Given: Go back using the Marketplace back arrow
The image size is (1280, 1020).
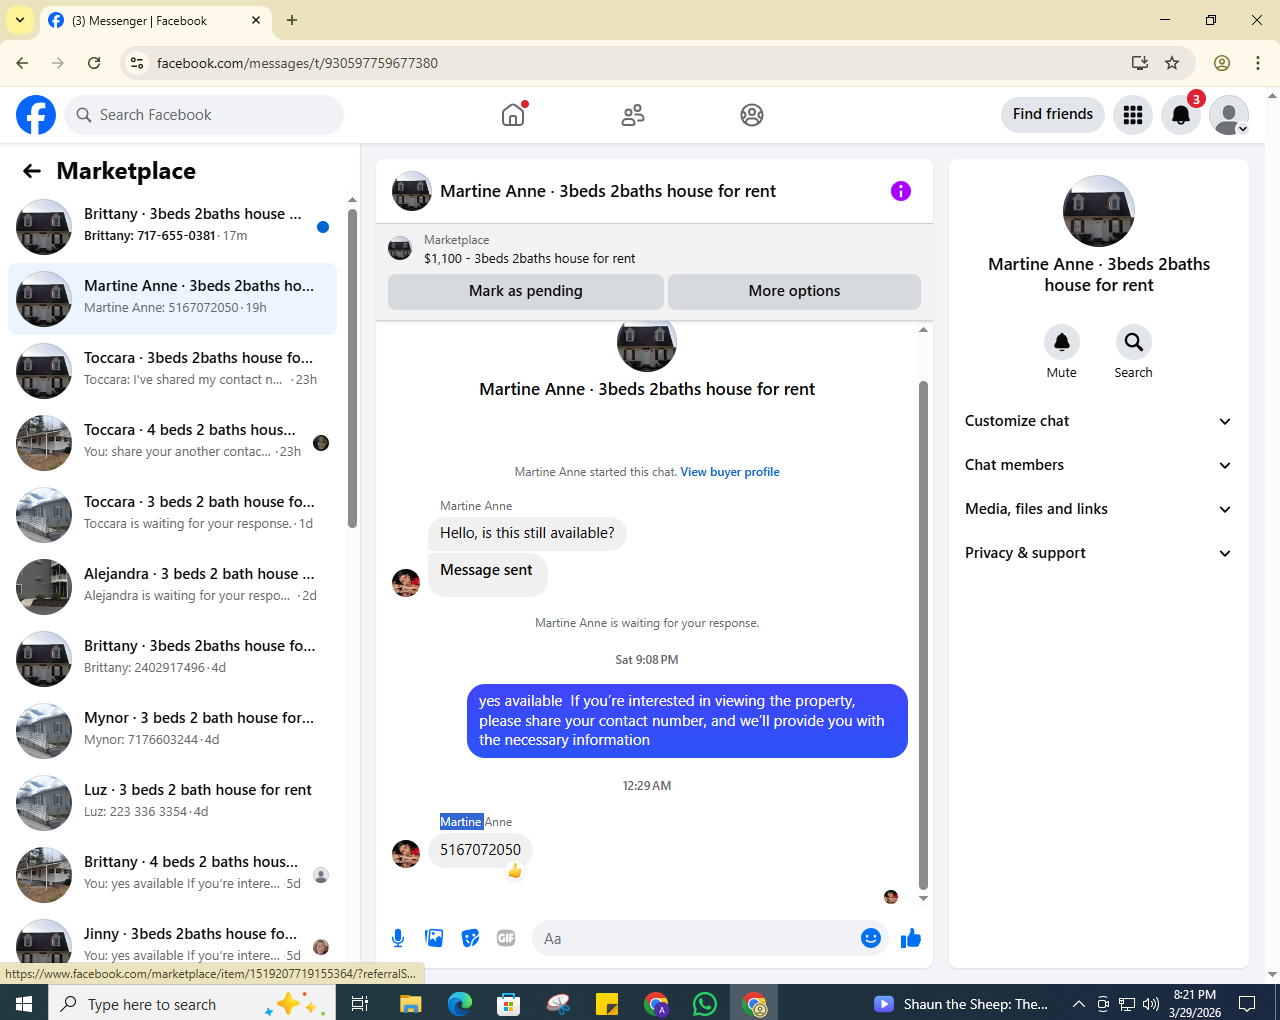Looking at the screenshot, I should 32,171.
